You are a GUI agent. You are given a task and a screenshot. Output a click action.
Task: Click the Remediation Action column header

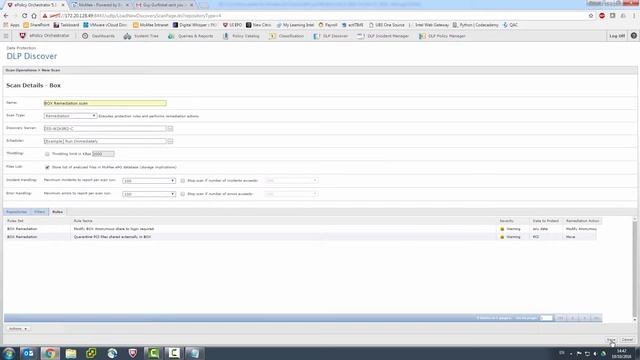(582, 221)
